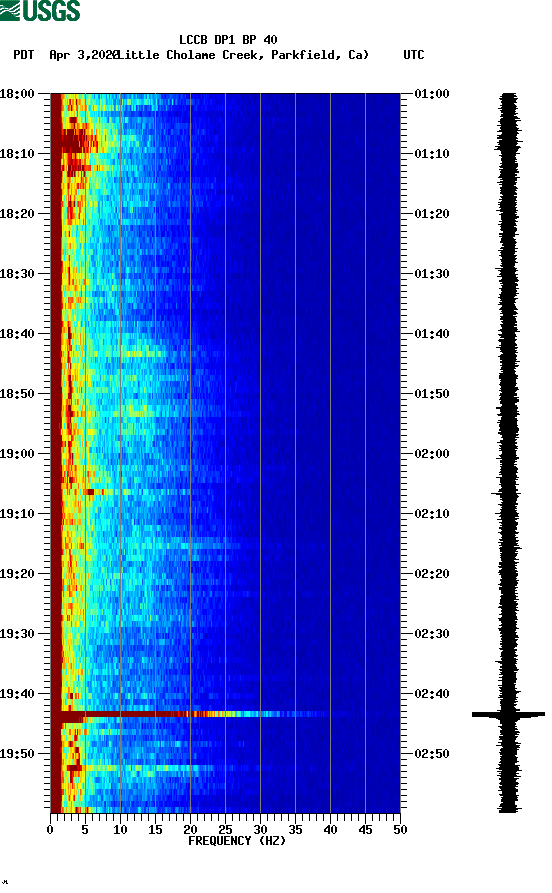The width and height of the screenshot is (552, 893).
Task: Click the 02:20 UTC time label
Action: [432, 574]
